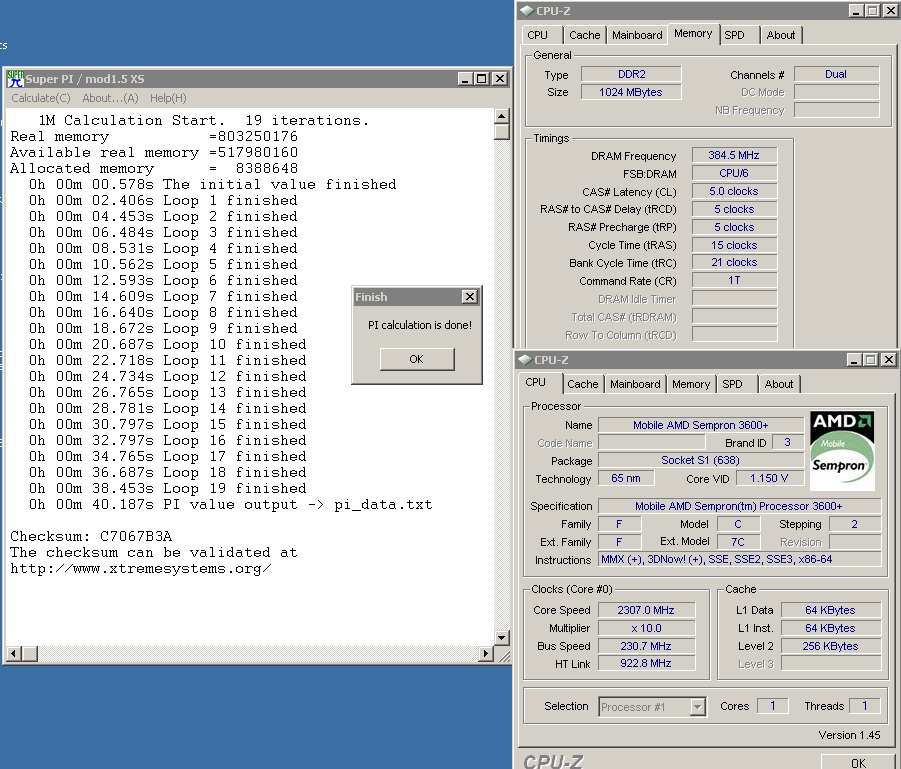Open the Calculate(C) menu in Super PI
Screen dimensions: 901x769
41,98
